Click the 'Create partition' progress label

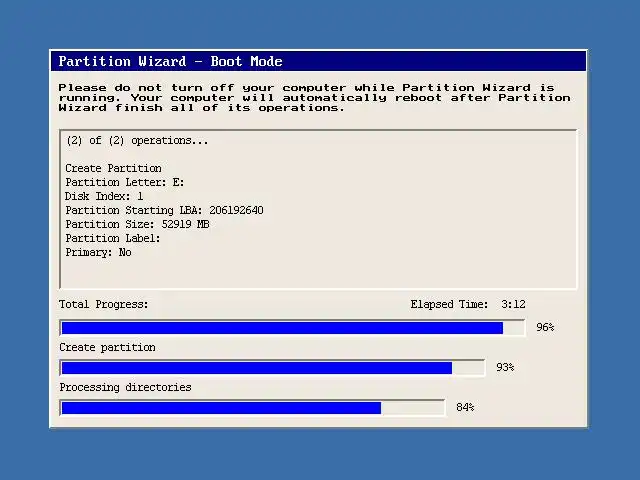107,347
